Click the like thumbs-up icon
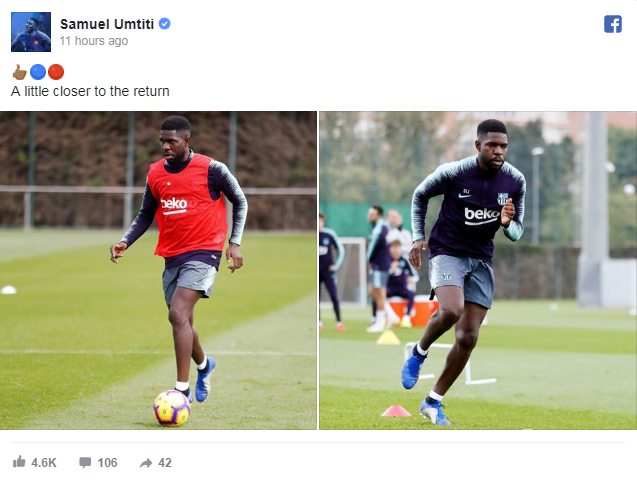Image resolution: width=637 pixels, height=481 pixels. (19, 462)
